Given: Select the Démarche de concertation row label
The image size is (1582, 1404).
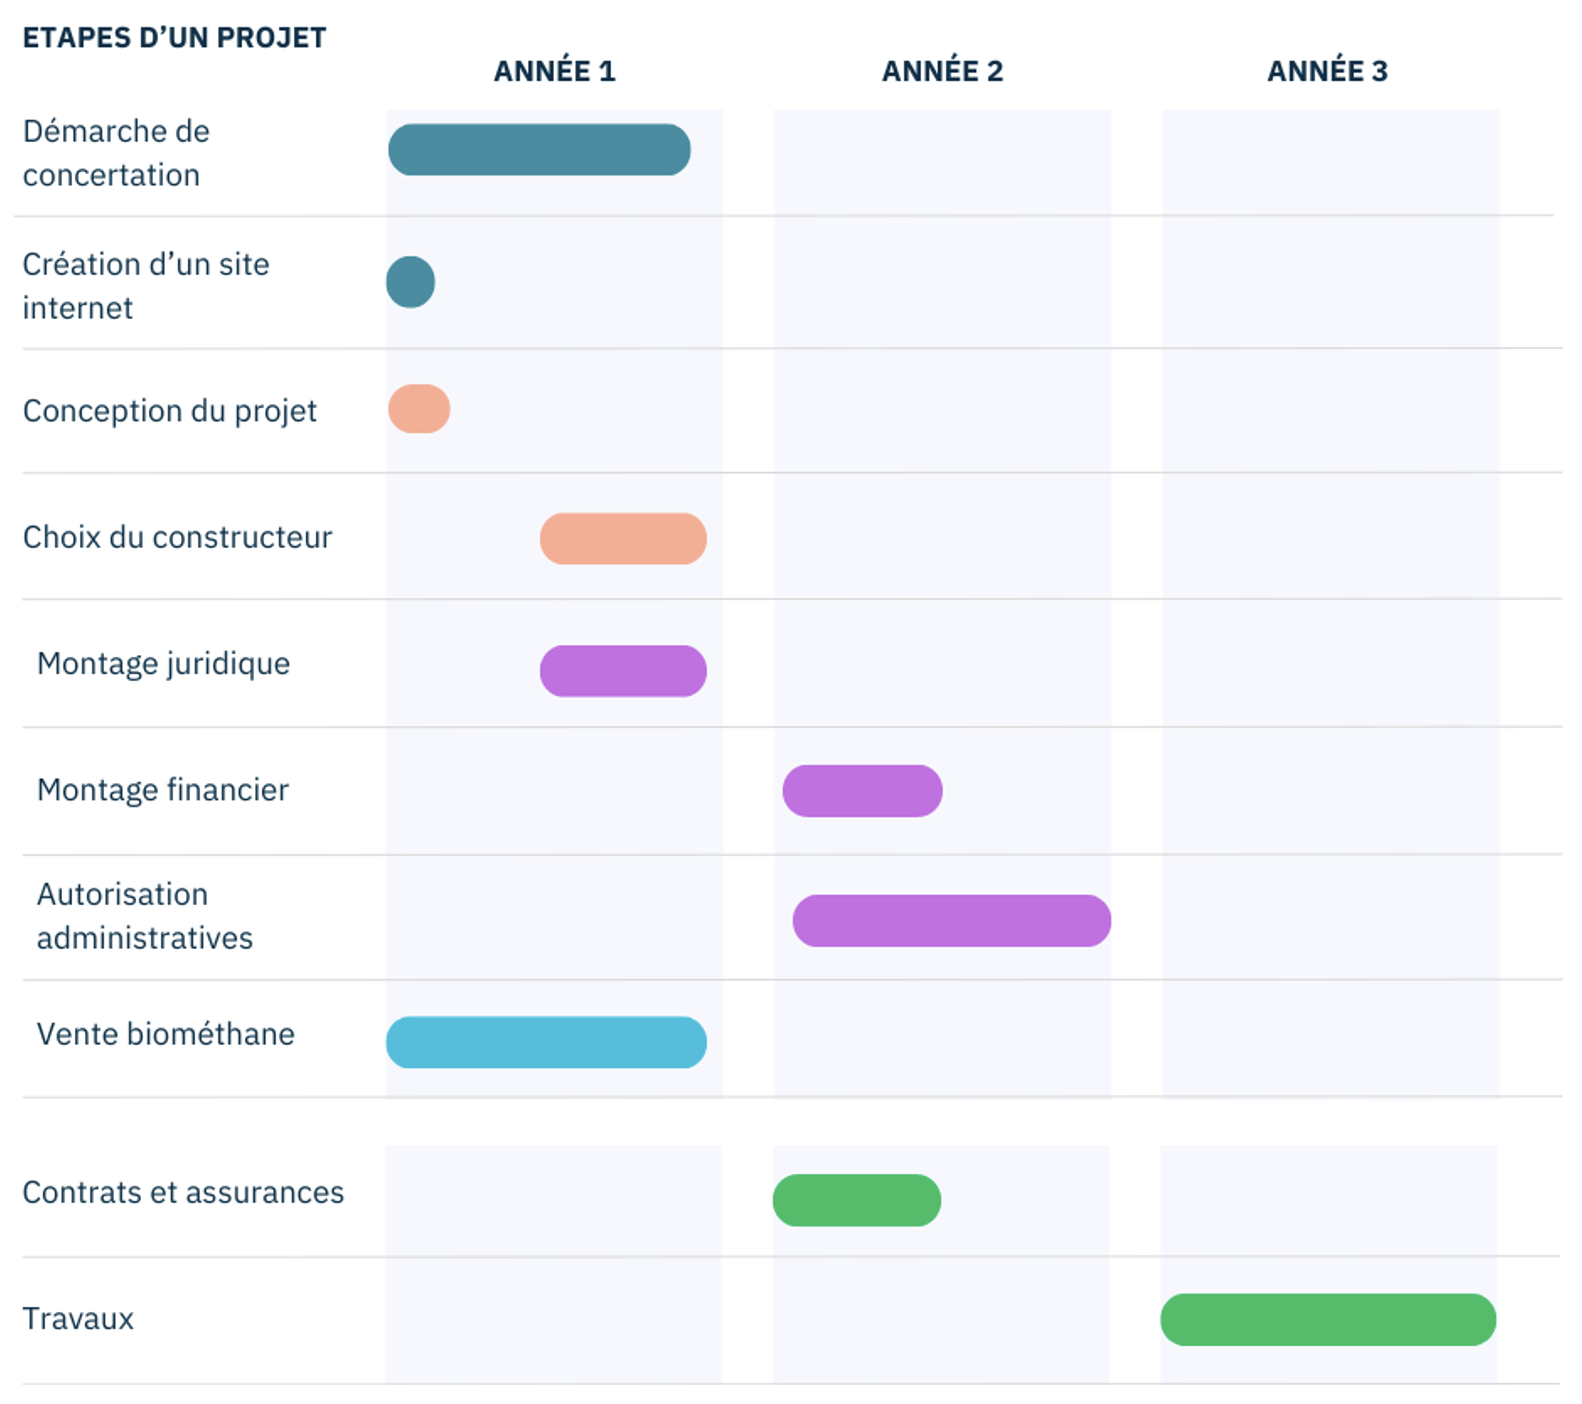Looking at the screenshot, I should coord(116,153).
